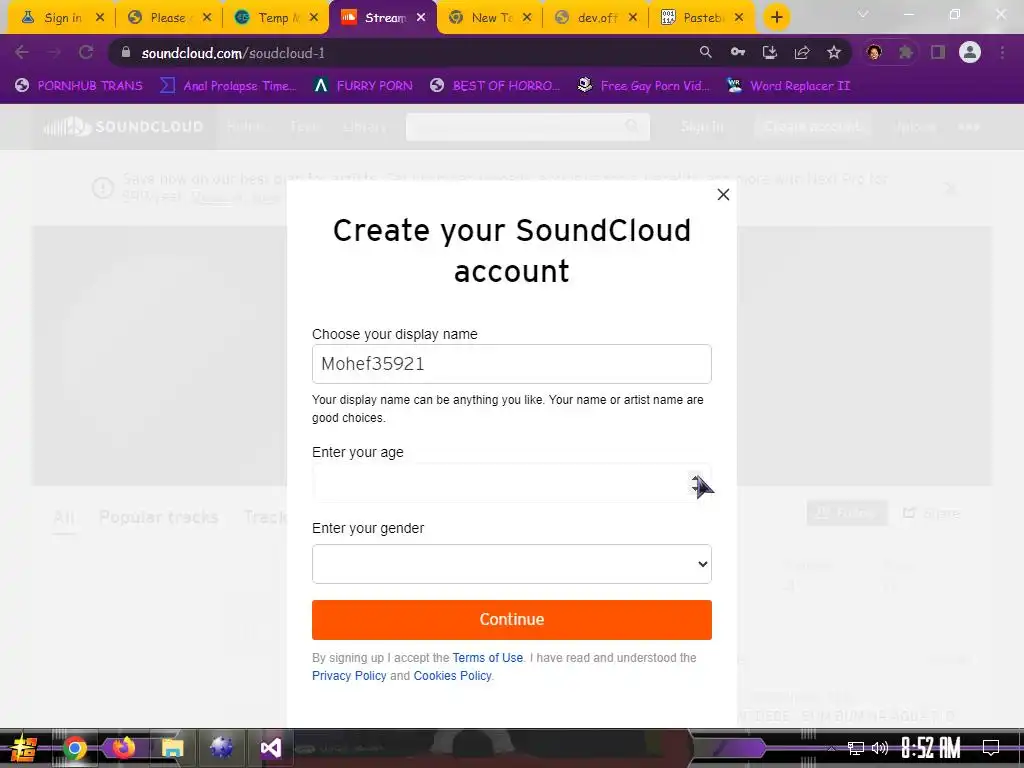Open the Cookies Policy link
Image resolution: width=1024 pixels, height=768 pixels.
[452, 676]
